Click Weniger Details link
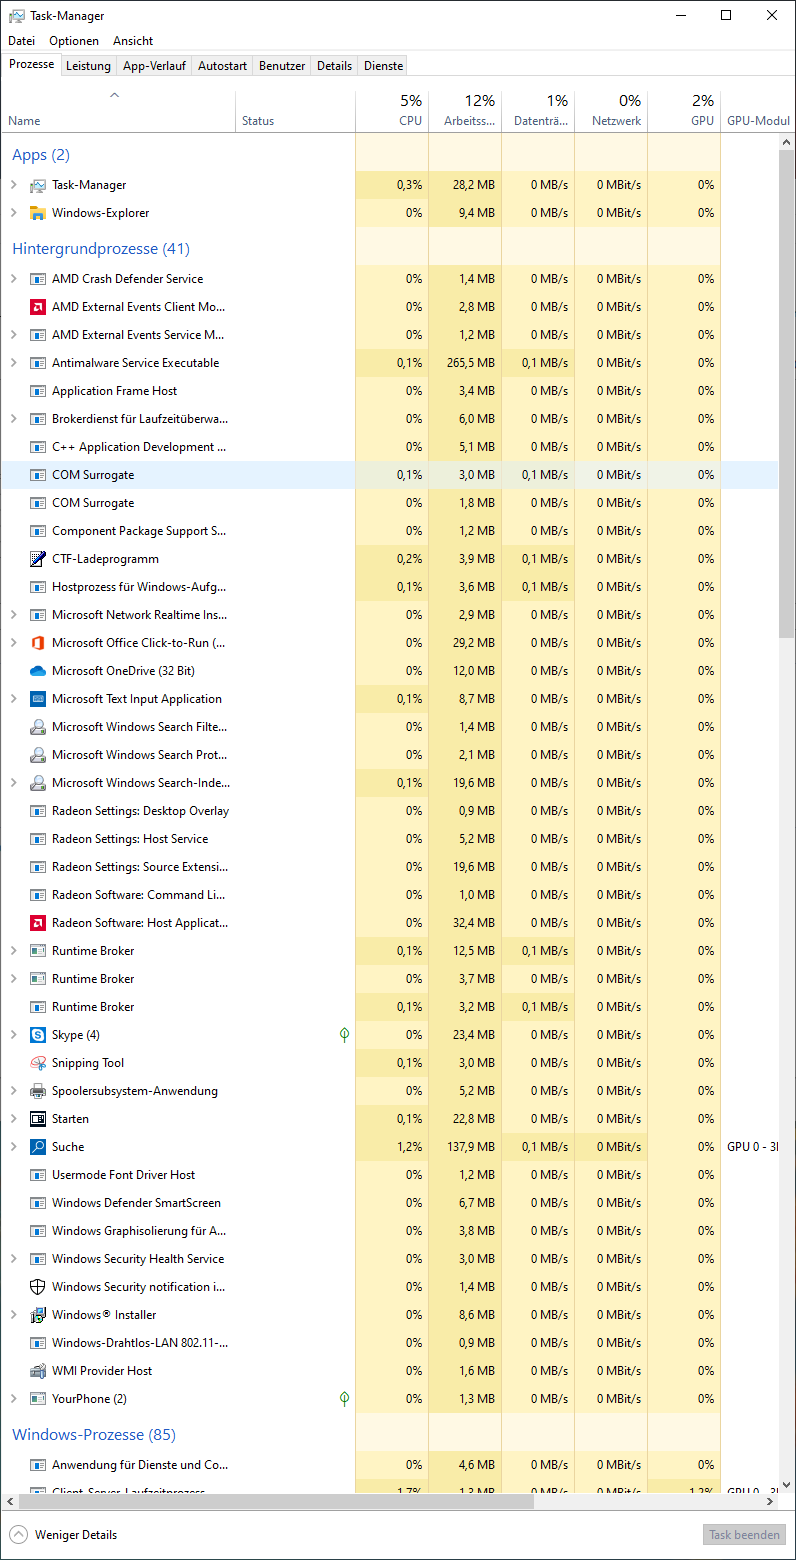 pos(76,1535)
